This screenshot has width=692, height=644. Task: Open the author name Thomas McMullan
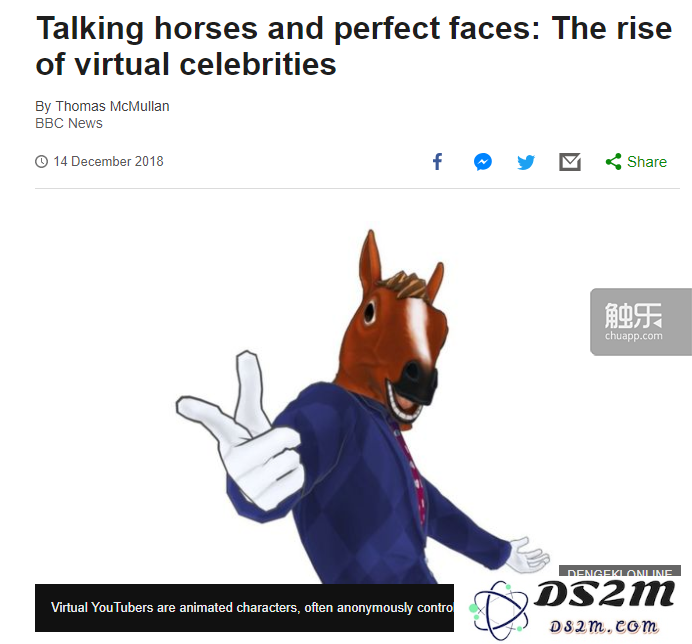(x=112, y=106)
